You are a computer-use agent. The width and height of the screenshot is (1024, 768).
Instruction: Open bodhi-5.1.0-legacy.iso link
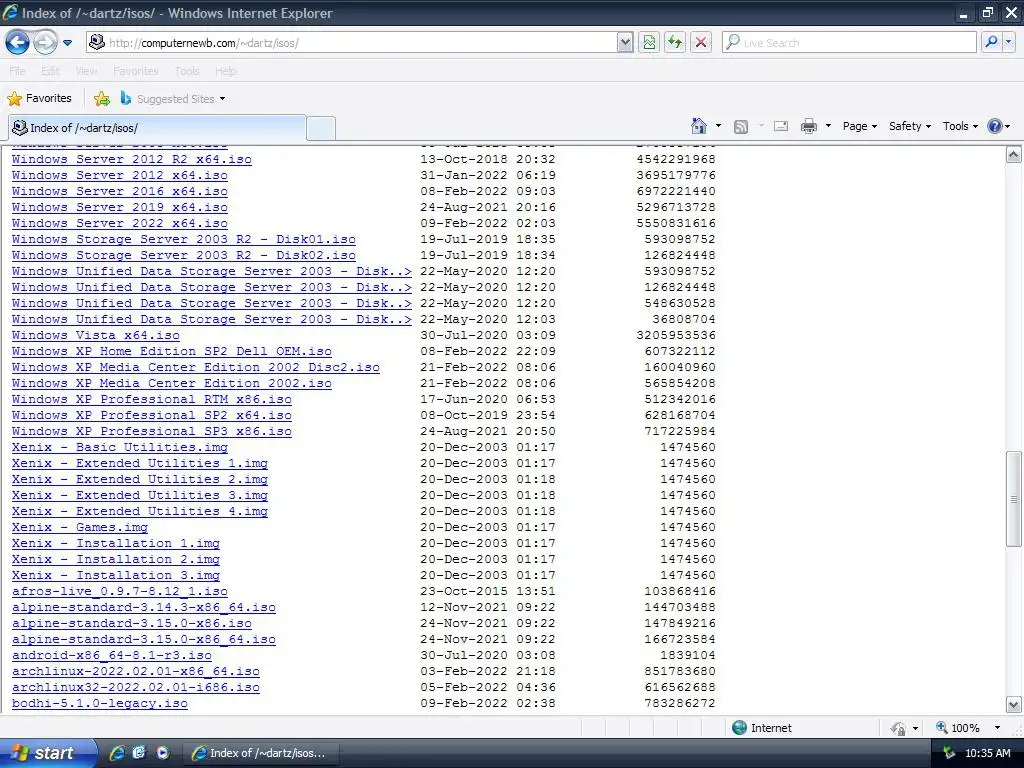pos(100,703)
